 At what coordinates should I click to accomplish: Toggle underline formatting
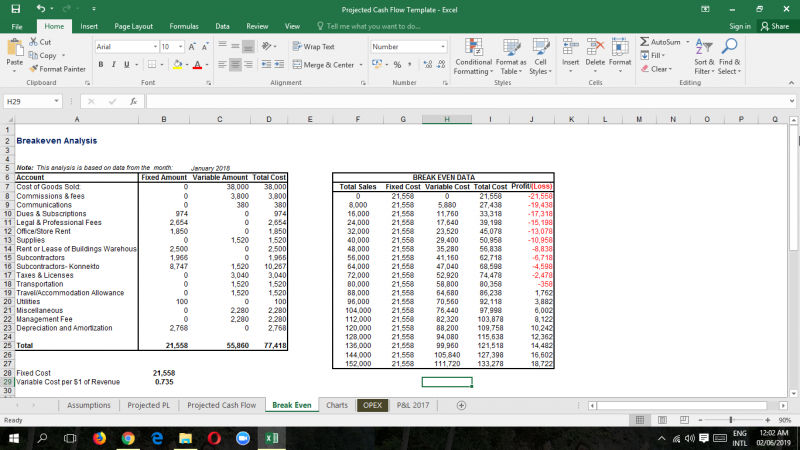(x=128, y=65)
